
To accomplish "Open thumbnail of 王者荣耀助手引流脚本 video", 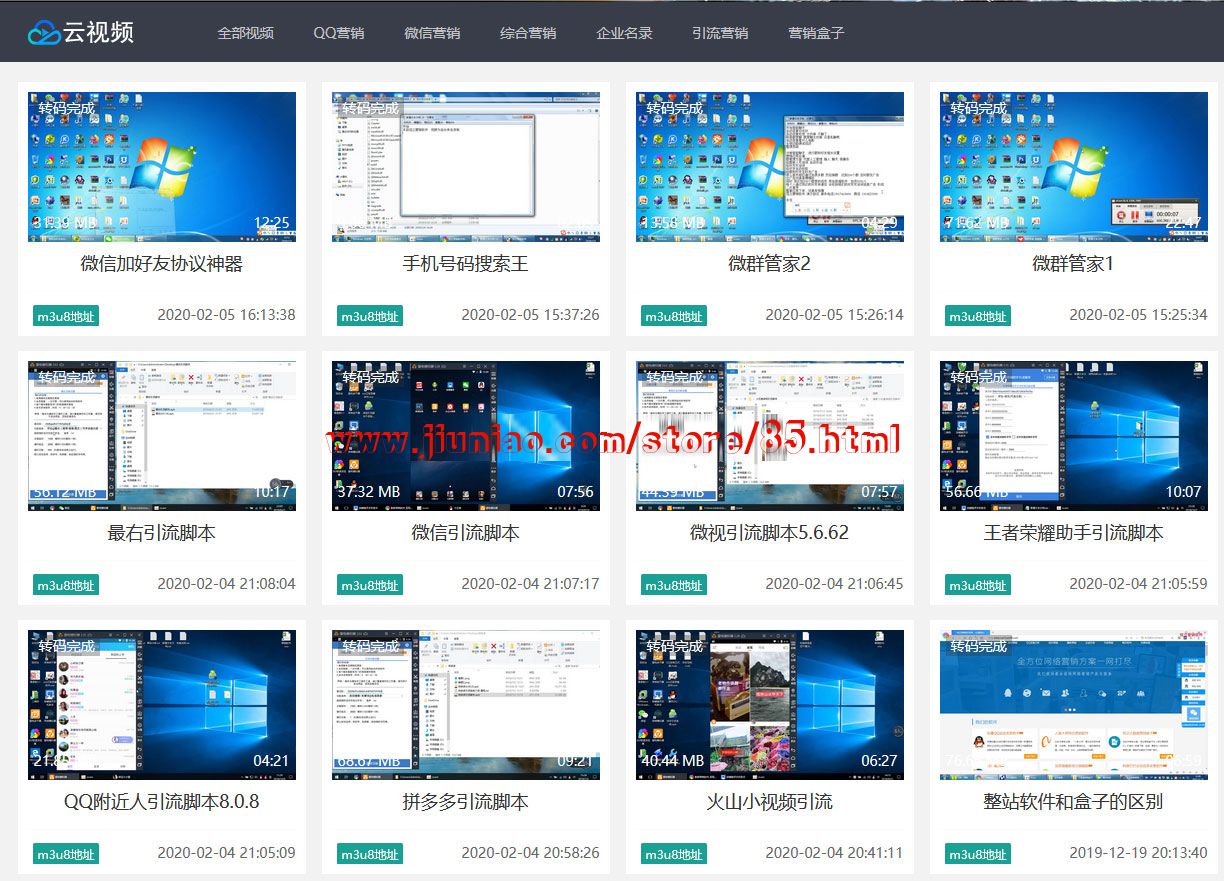I will [x=1074, y=436].
